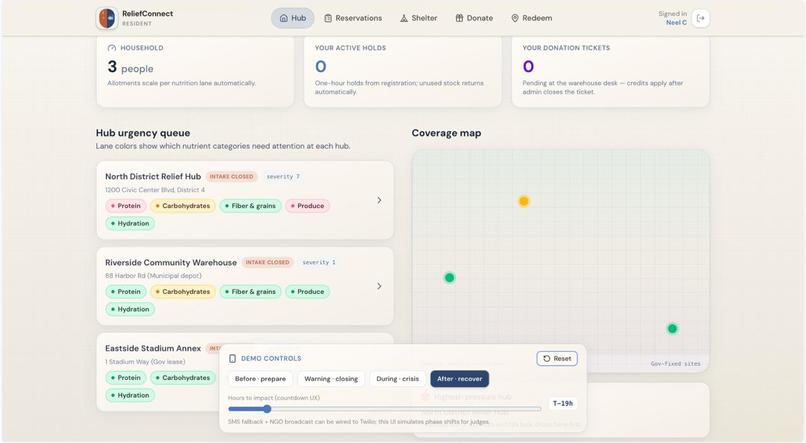Click the pin icon beside Redeem
806x443 pixels.
[x=515, y=18]
